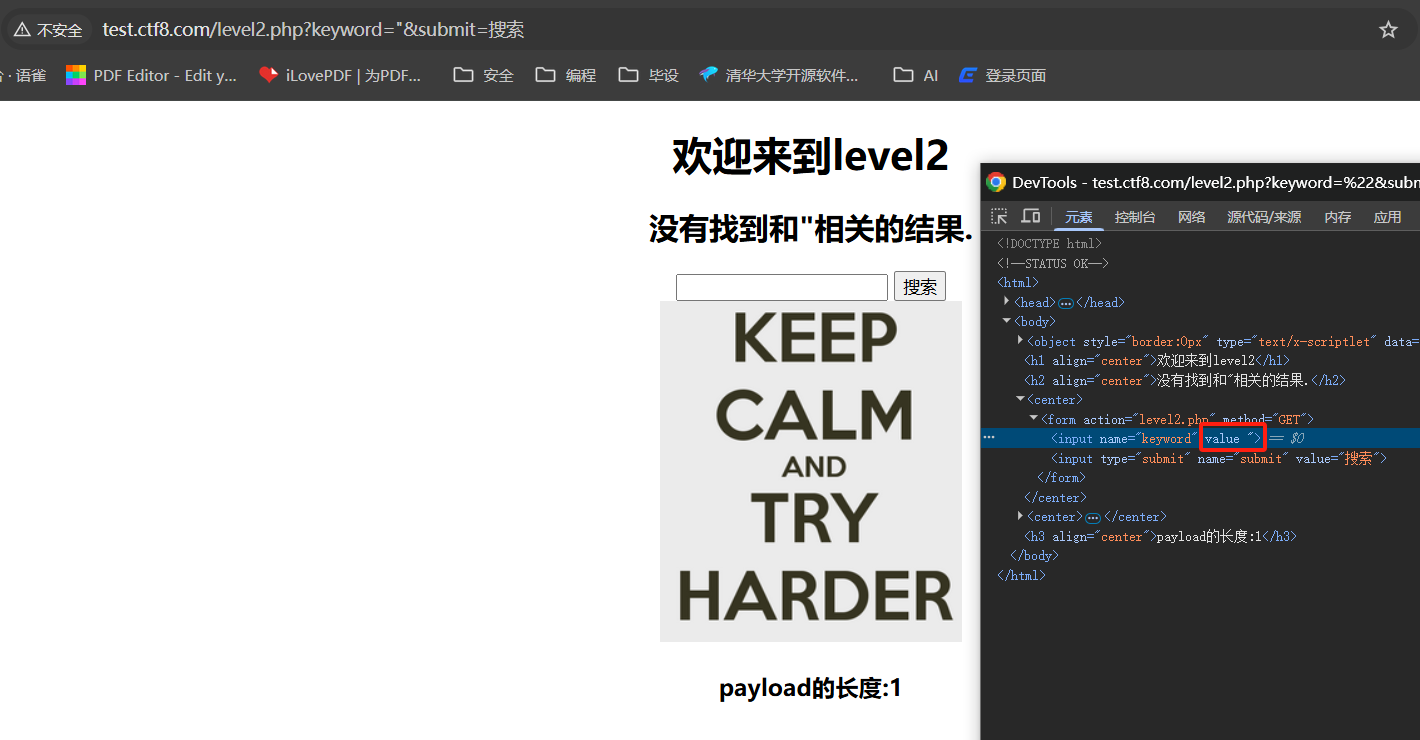Switch to the 内存 tab in DevTools
Image resolution: width=1420 pixels, height=740 pixels.
pos(1337,217)
